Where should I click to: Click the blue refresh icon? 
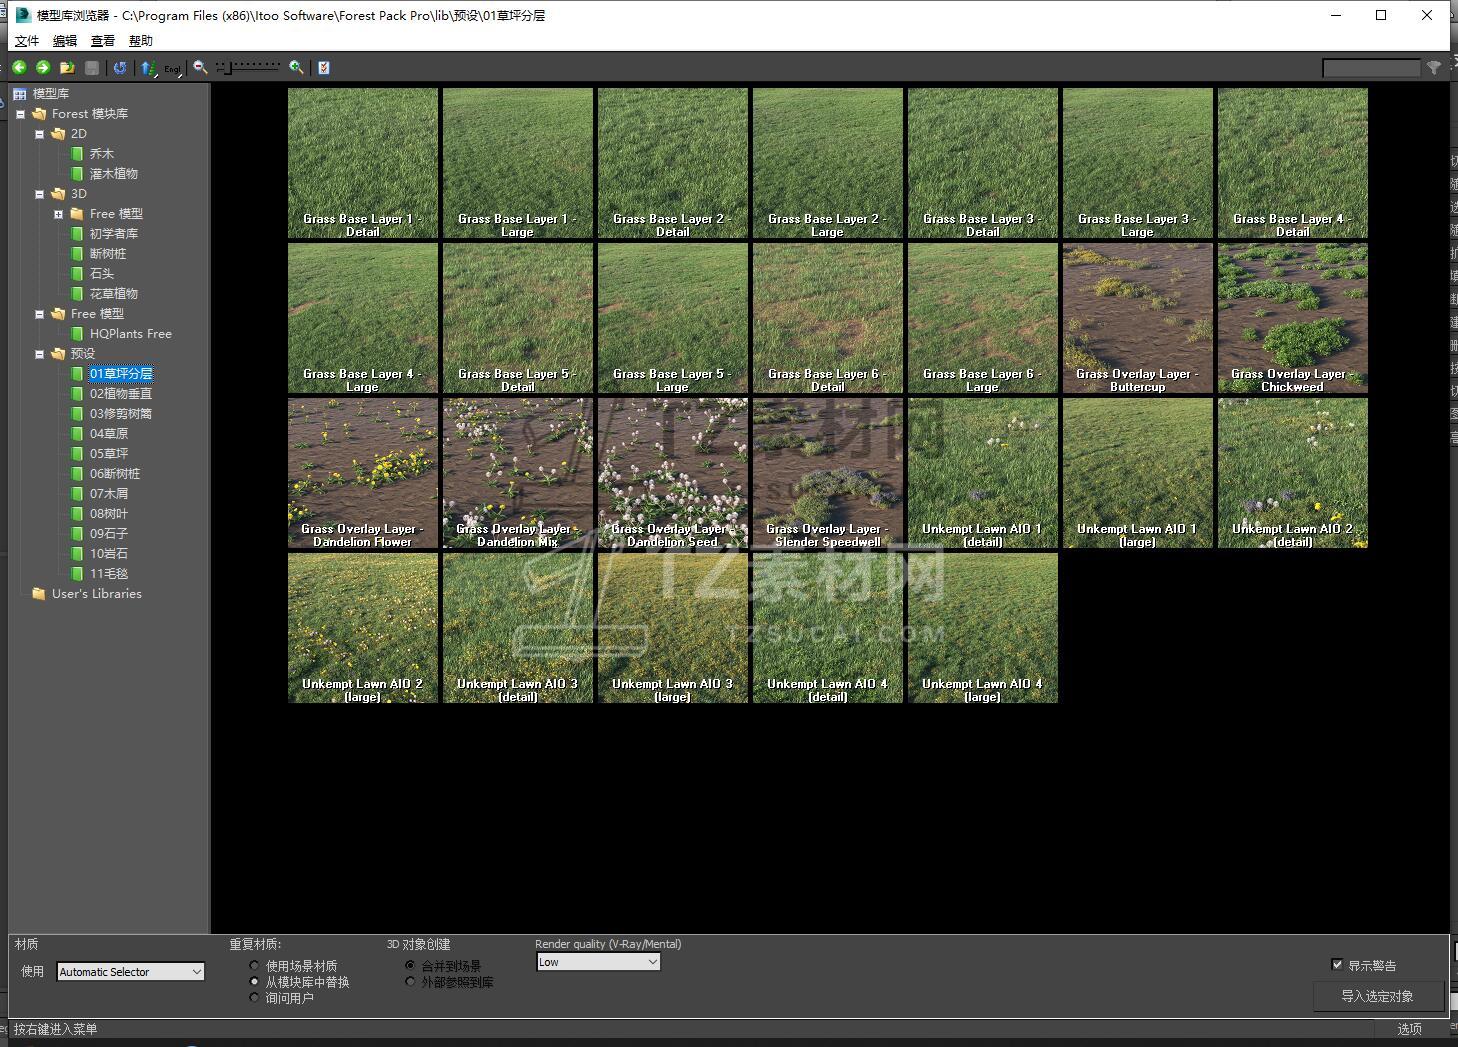coord(120,67)
